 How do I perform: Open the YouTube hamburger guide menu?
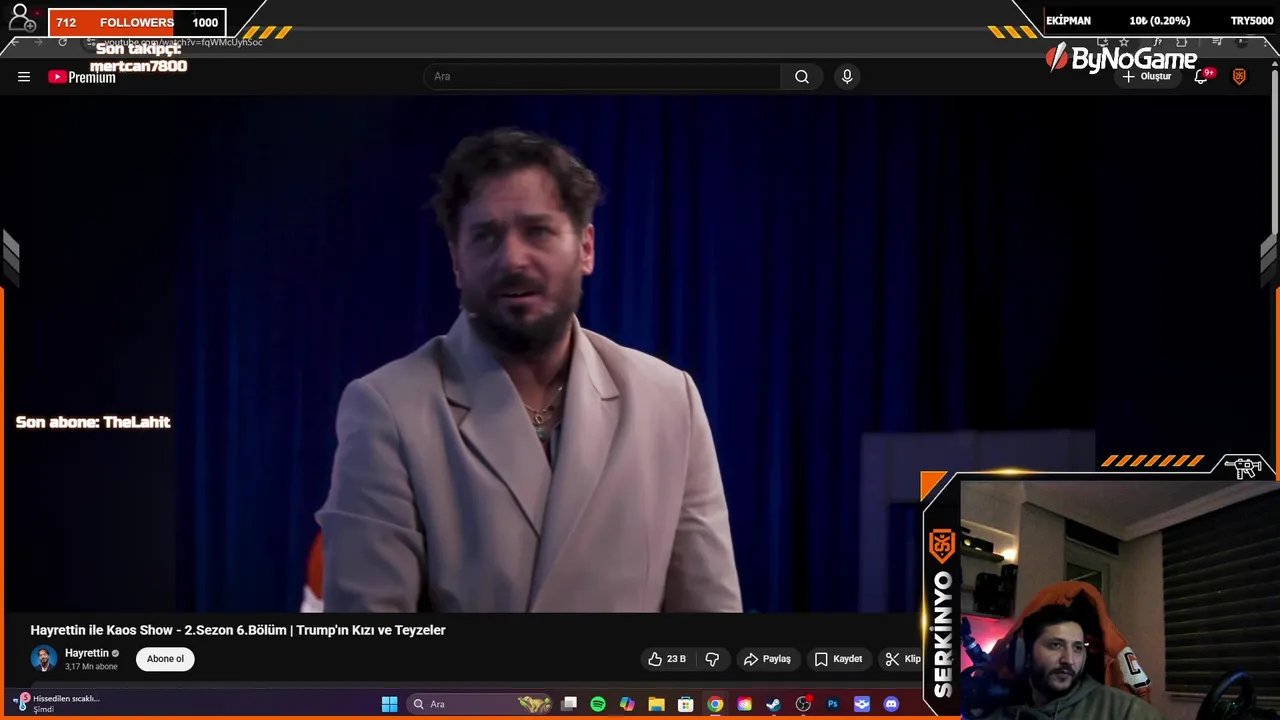(24, 77)
